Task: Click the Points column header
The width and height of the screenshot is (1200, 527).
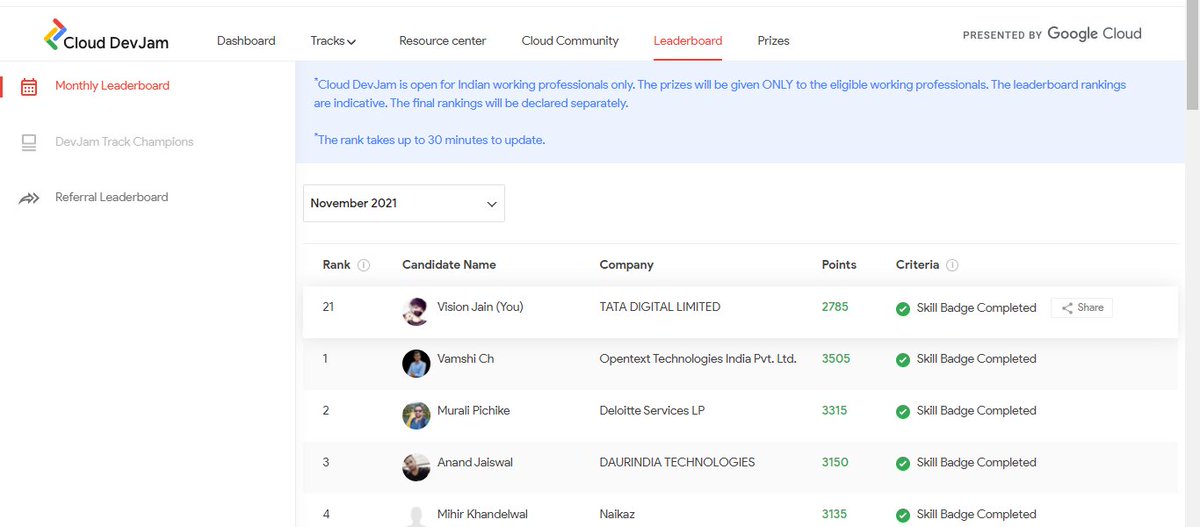Action: tap(839, 265)
